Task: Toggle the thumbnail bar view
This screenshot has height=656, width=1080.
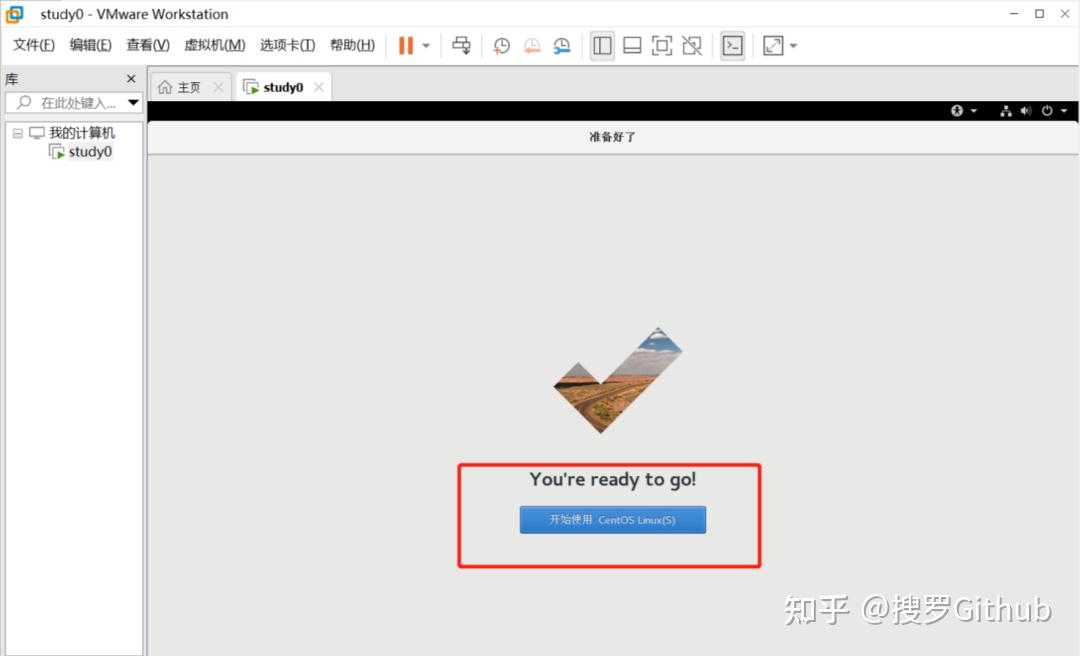Action: click(632, 45)
